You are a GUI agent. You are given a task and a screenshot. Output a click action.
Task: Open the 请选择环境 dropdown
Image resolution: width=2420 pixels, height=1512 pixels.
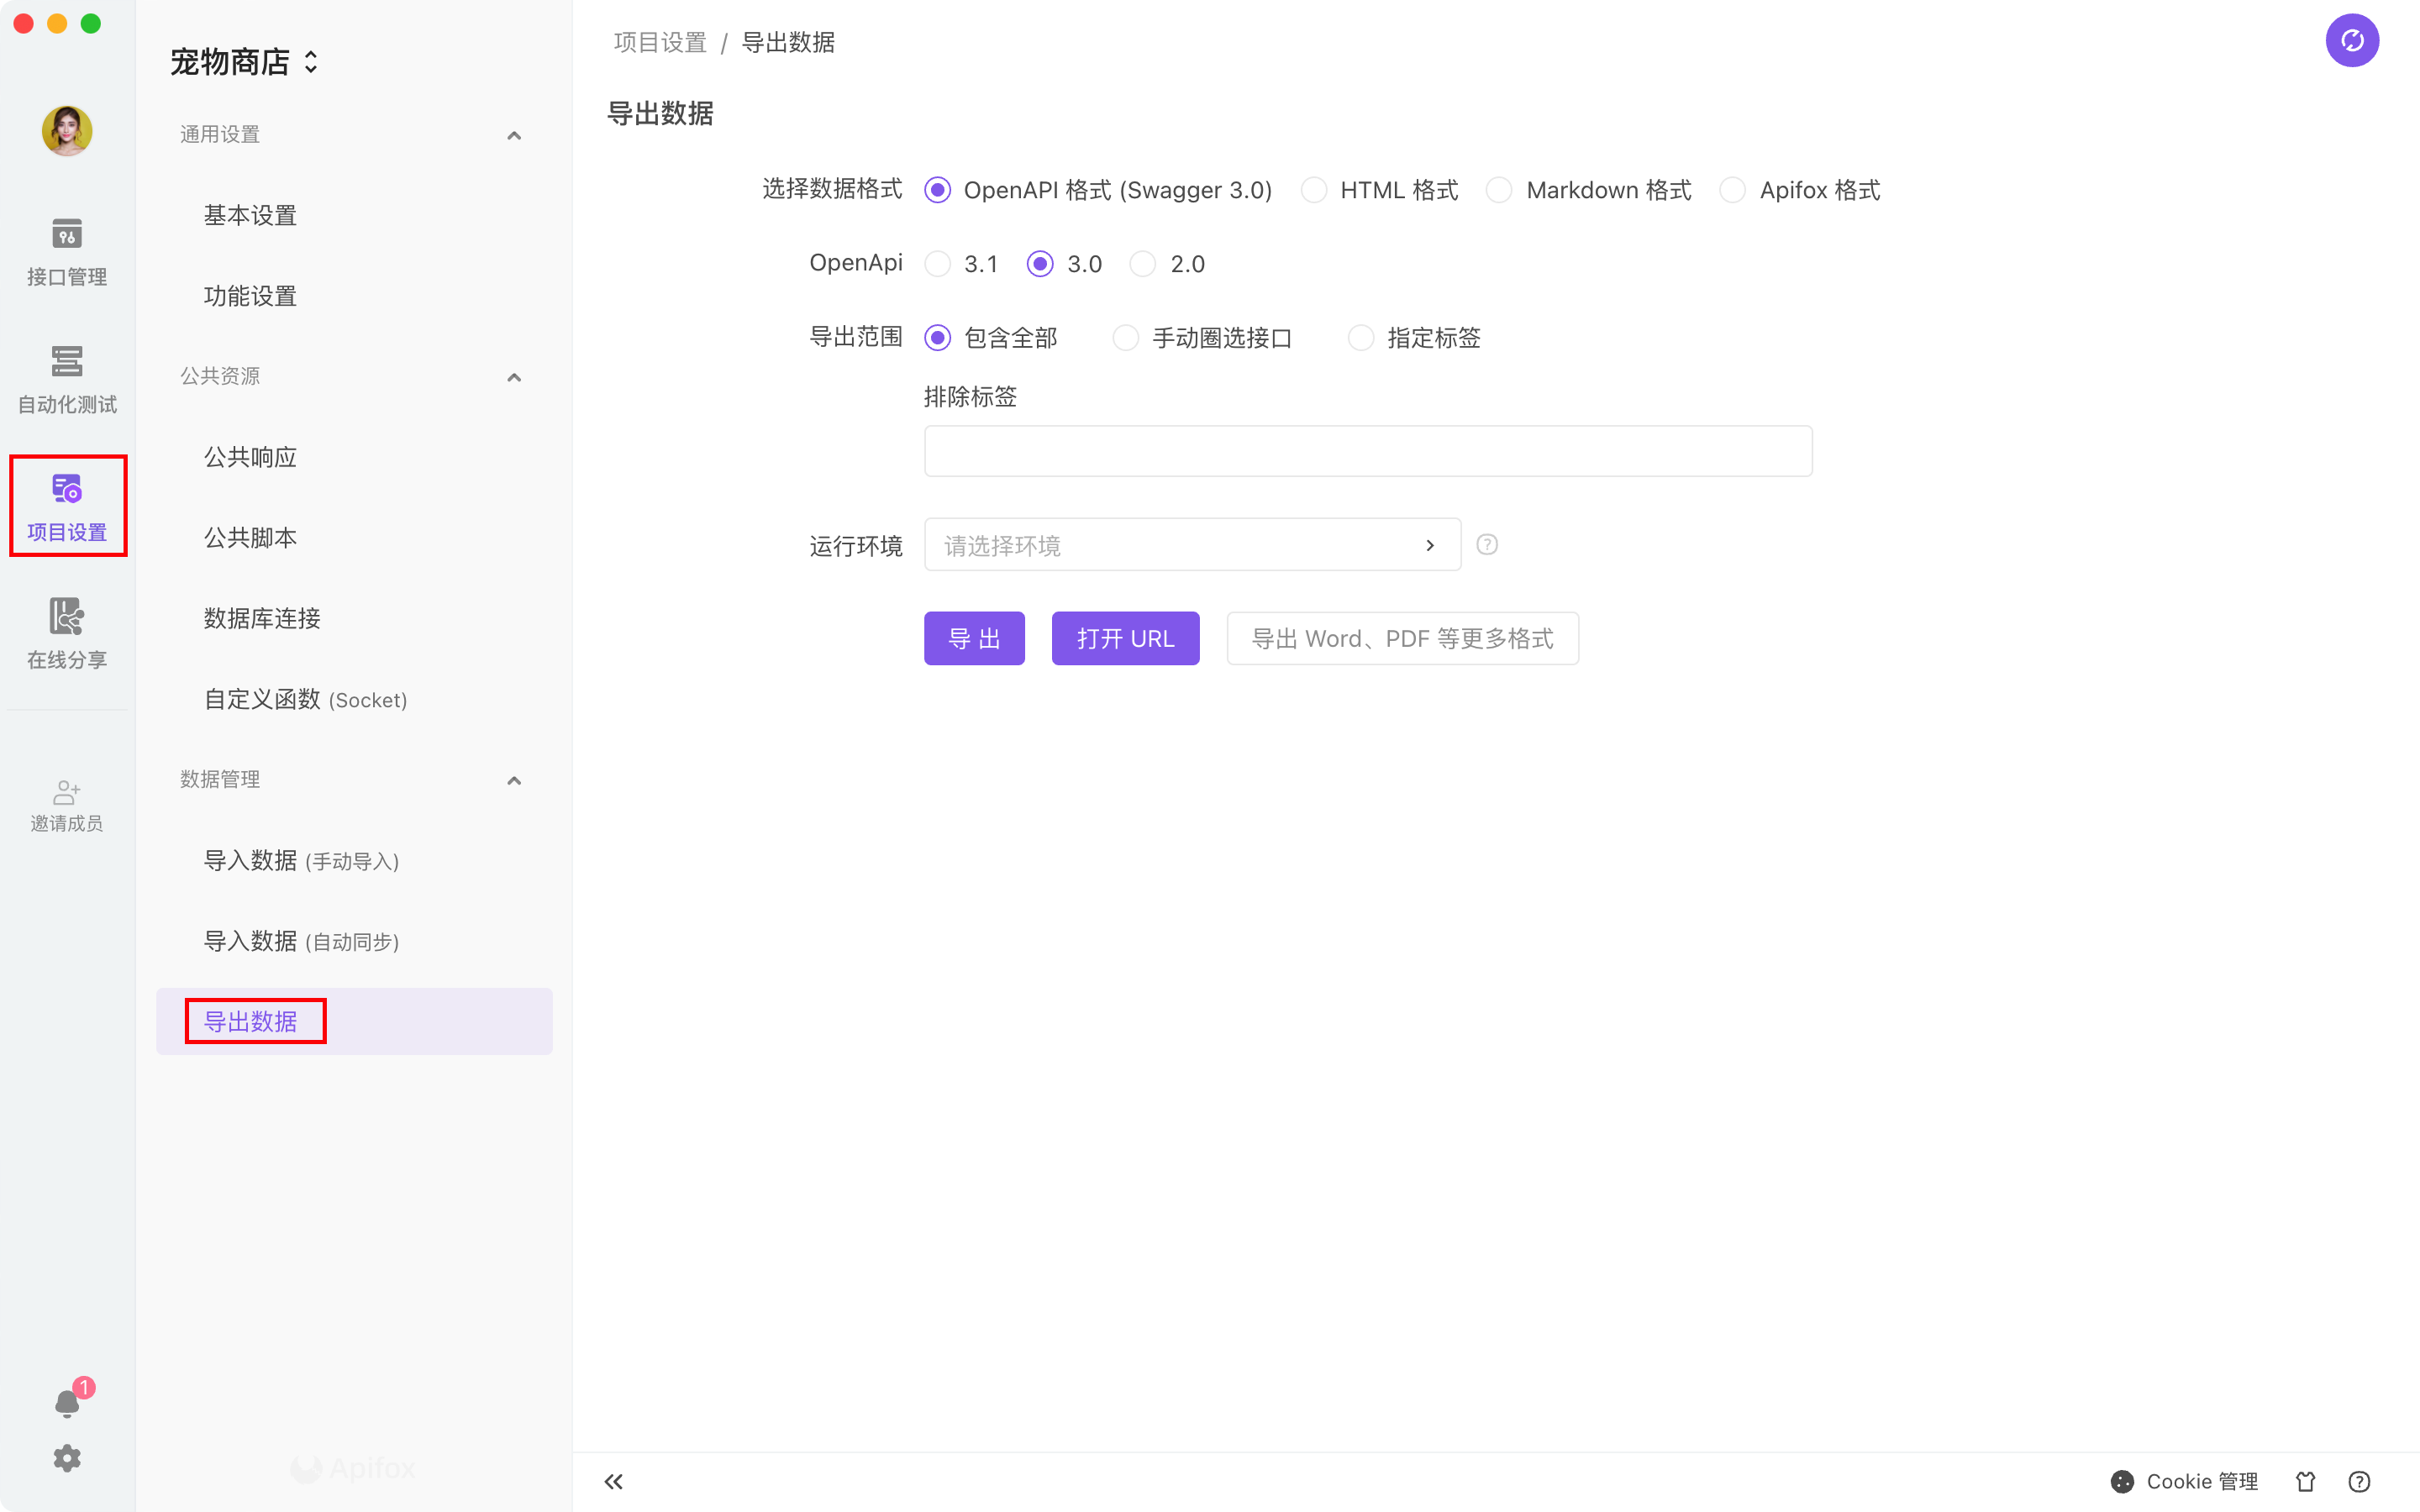tap(1191, 545)
